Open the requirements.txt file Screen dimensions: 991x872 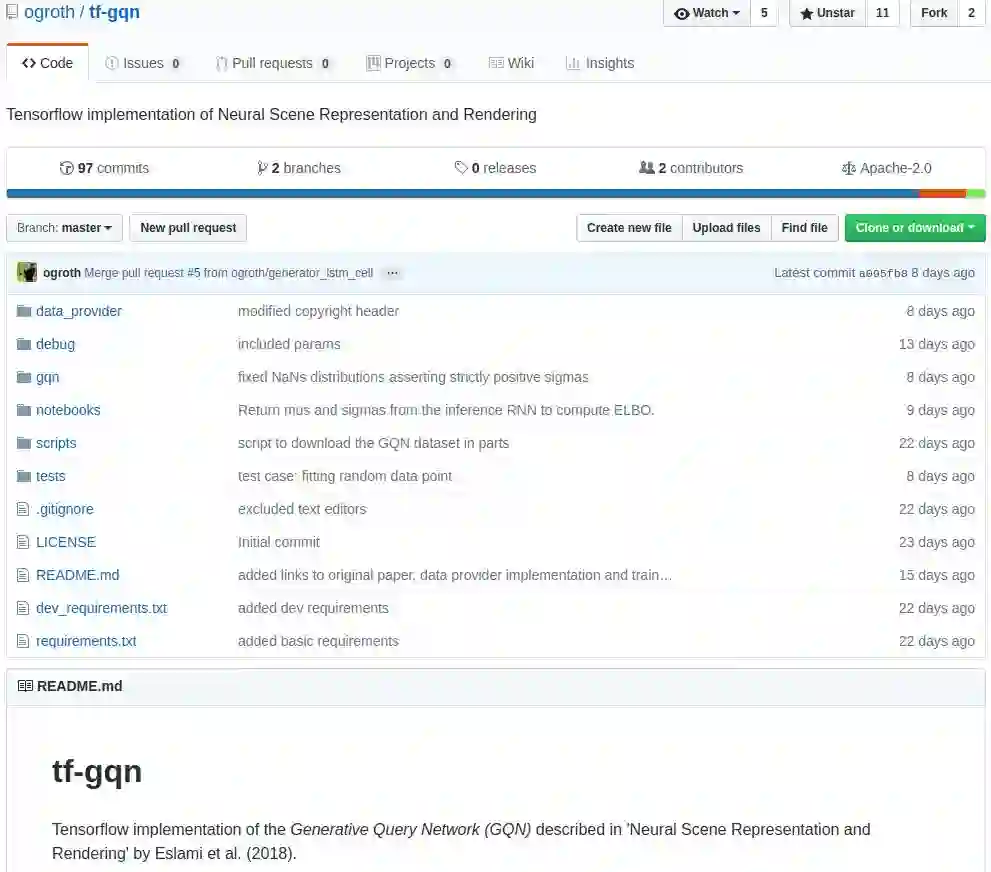point(86,641)
